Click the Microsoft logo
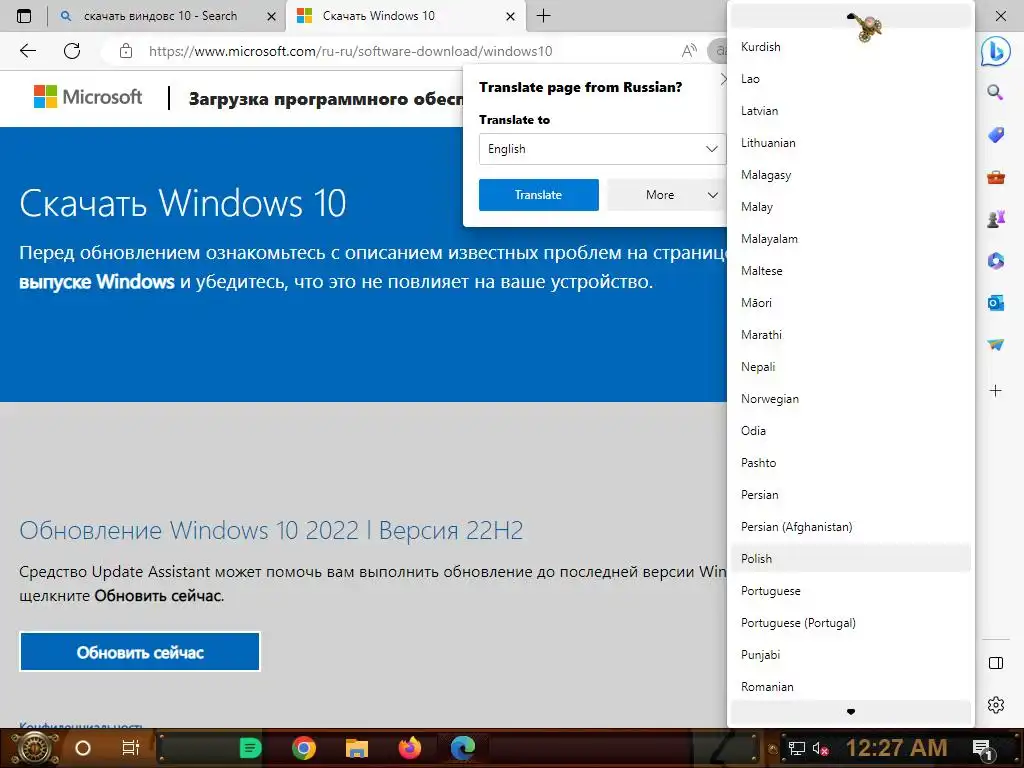1024x768 pixels. [88, 97]
